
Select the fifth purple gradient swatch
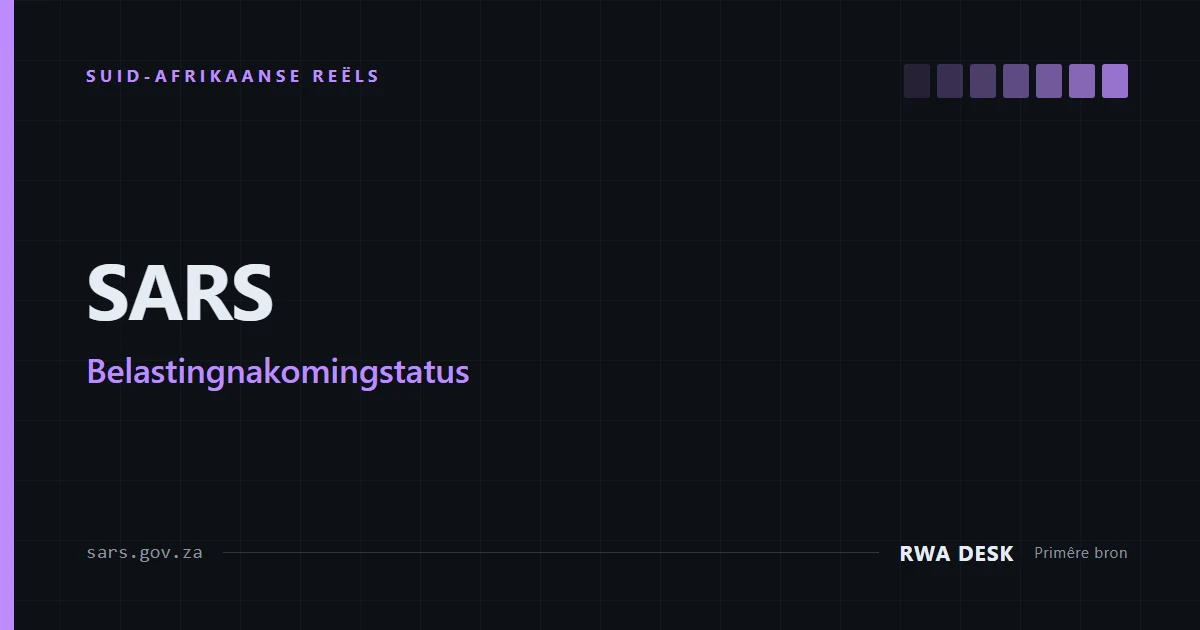tap(1049, 81)
